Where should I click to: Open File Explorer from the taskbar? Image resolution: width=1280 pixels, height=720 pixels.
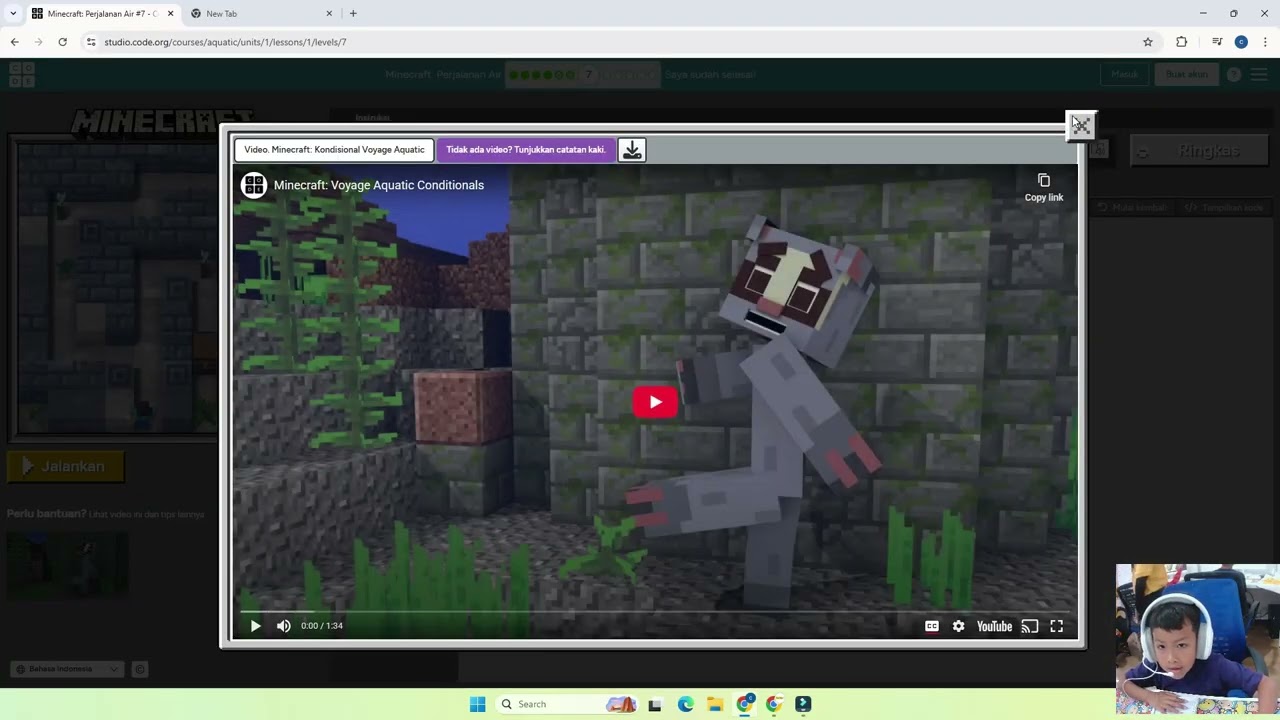click(x=715, y=704)
